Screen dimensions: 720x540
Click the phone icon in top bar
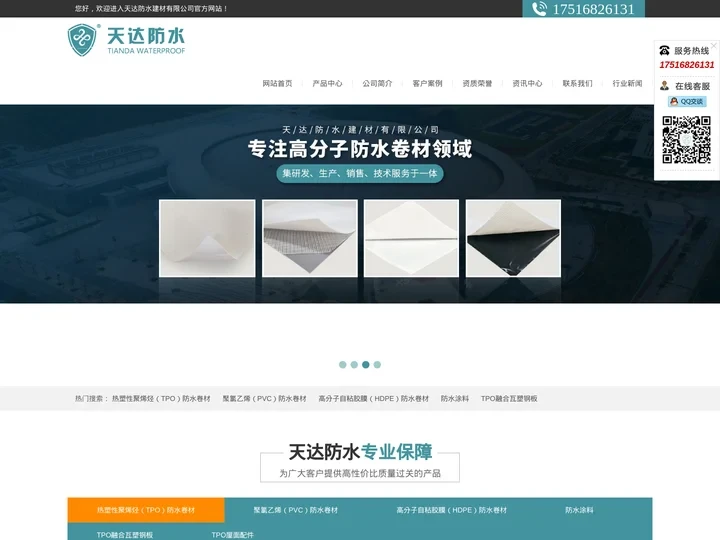point(539,9)
